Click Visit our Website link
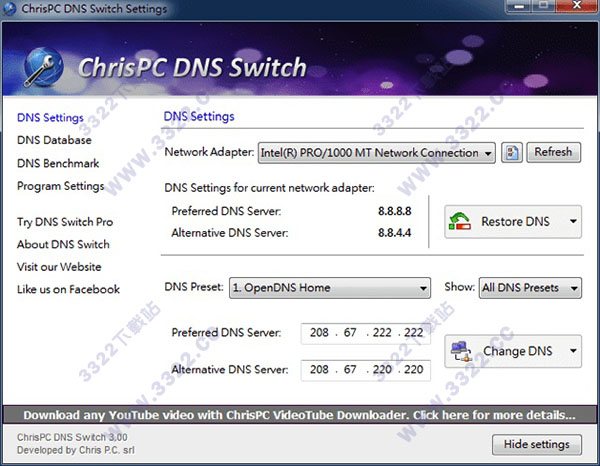The height and width of the screenshot is (466, 600). (x=59, y=267)
